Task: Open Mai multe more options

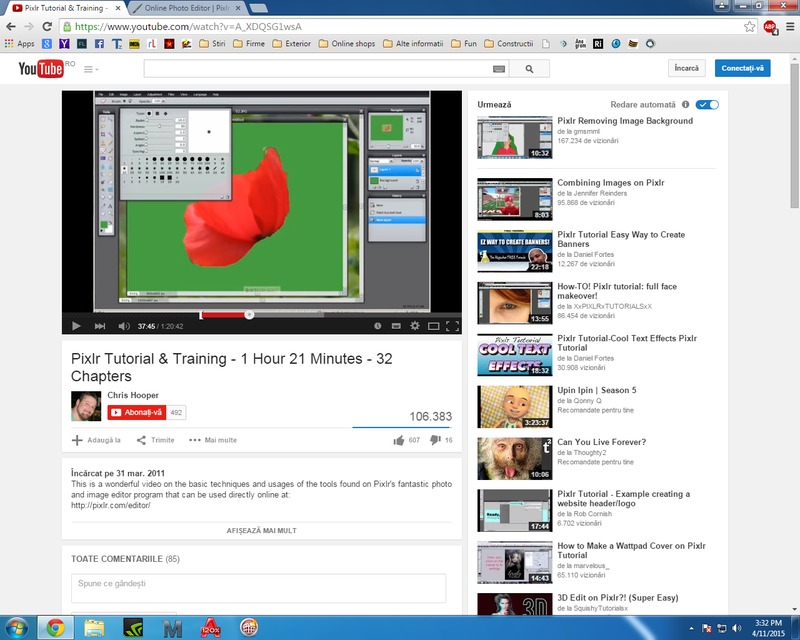Action: click(x=213, y=440)
